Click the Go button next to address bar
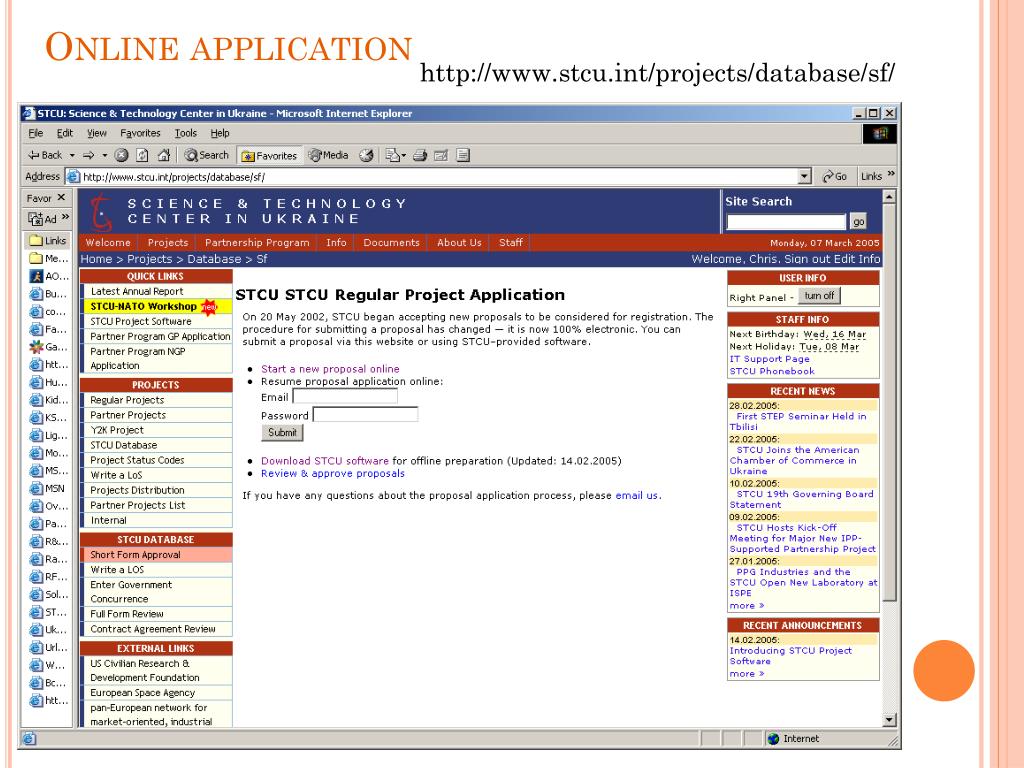Viewport: 1024px width, 768px height. 835,176
